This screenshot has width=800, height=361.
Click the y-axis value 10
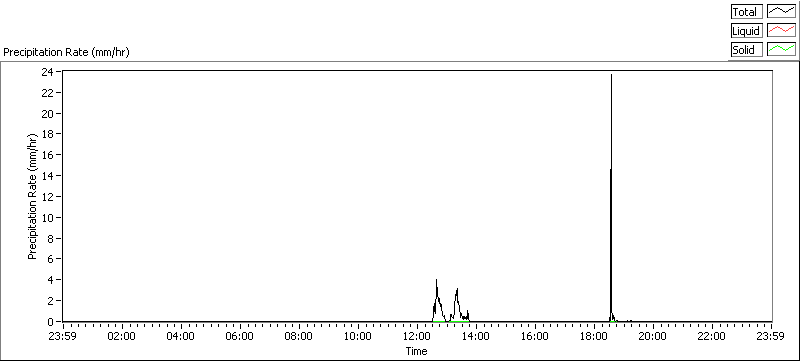pyautogui.click(x=48, y=218)
